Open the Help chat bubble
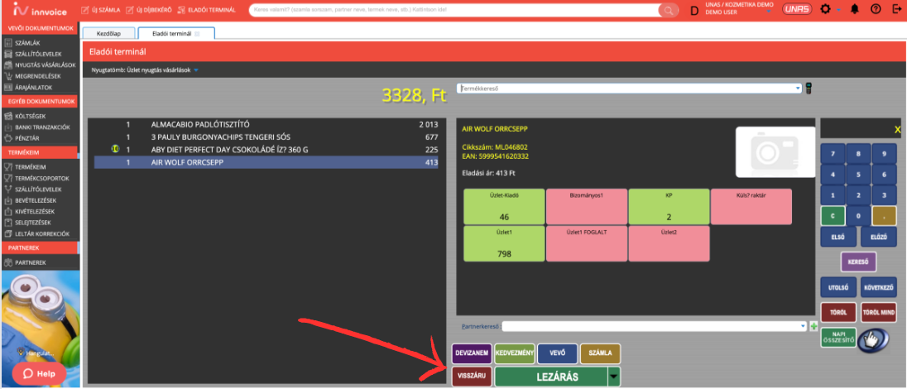The width and height of the screenshot is (908, 390). (39, 374)
